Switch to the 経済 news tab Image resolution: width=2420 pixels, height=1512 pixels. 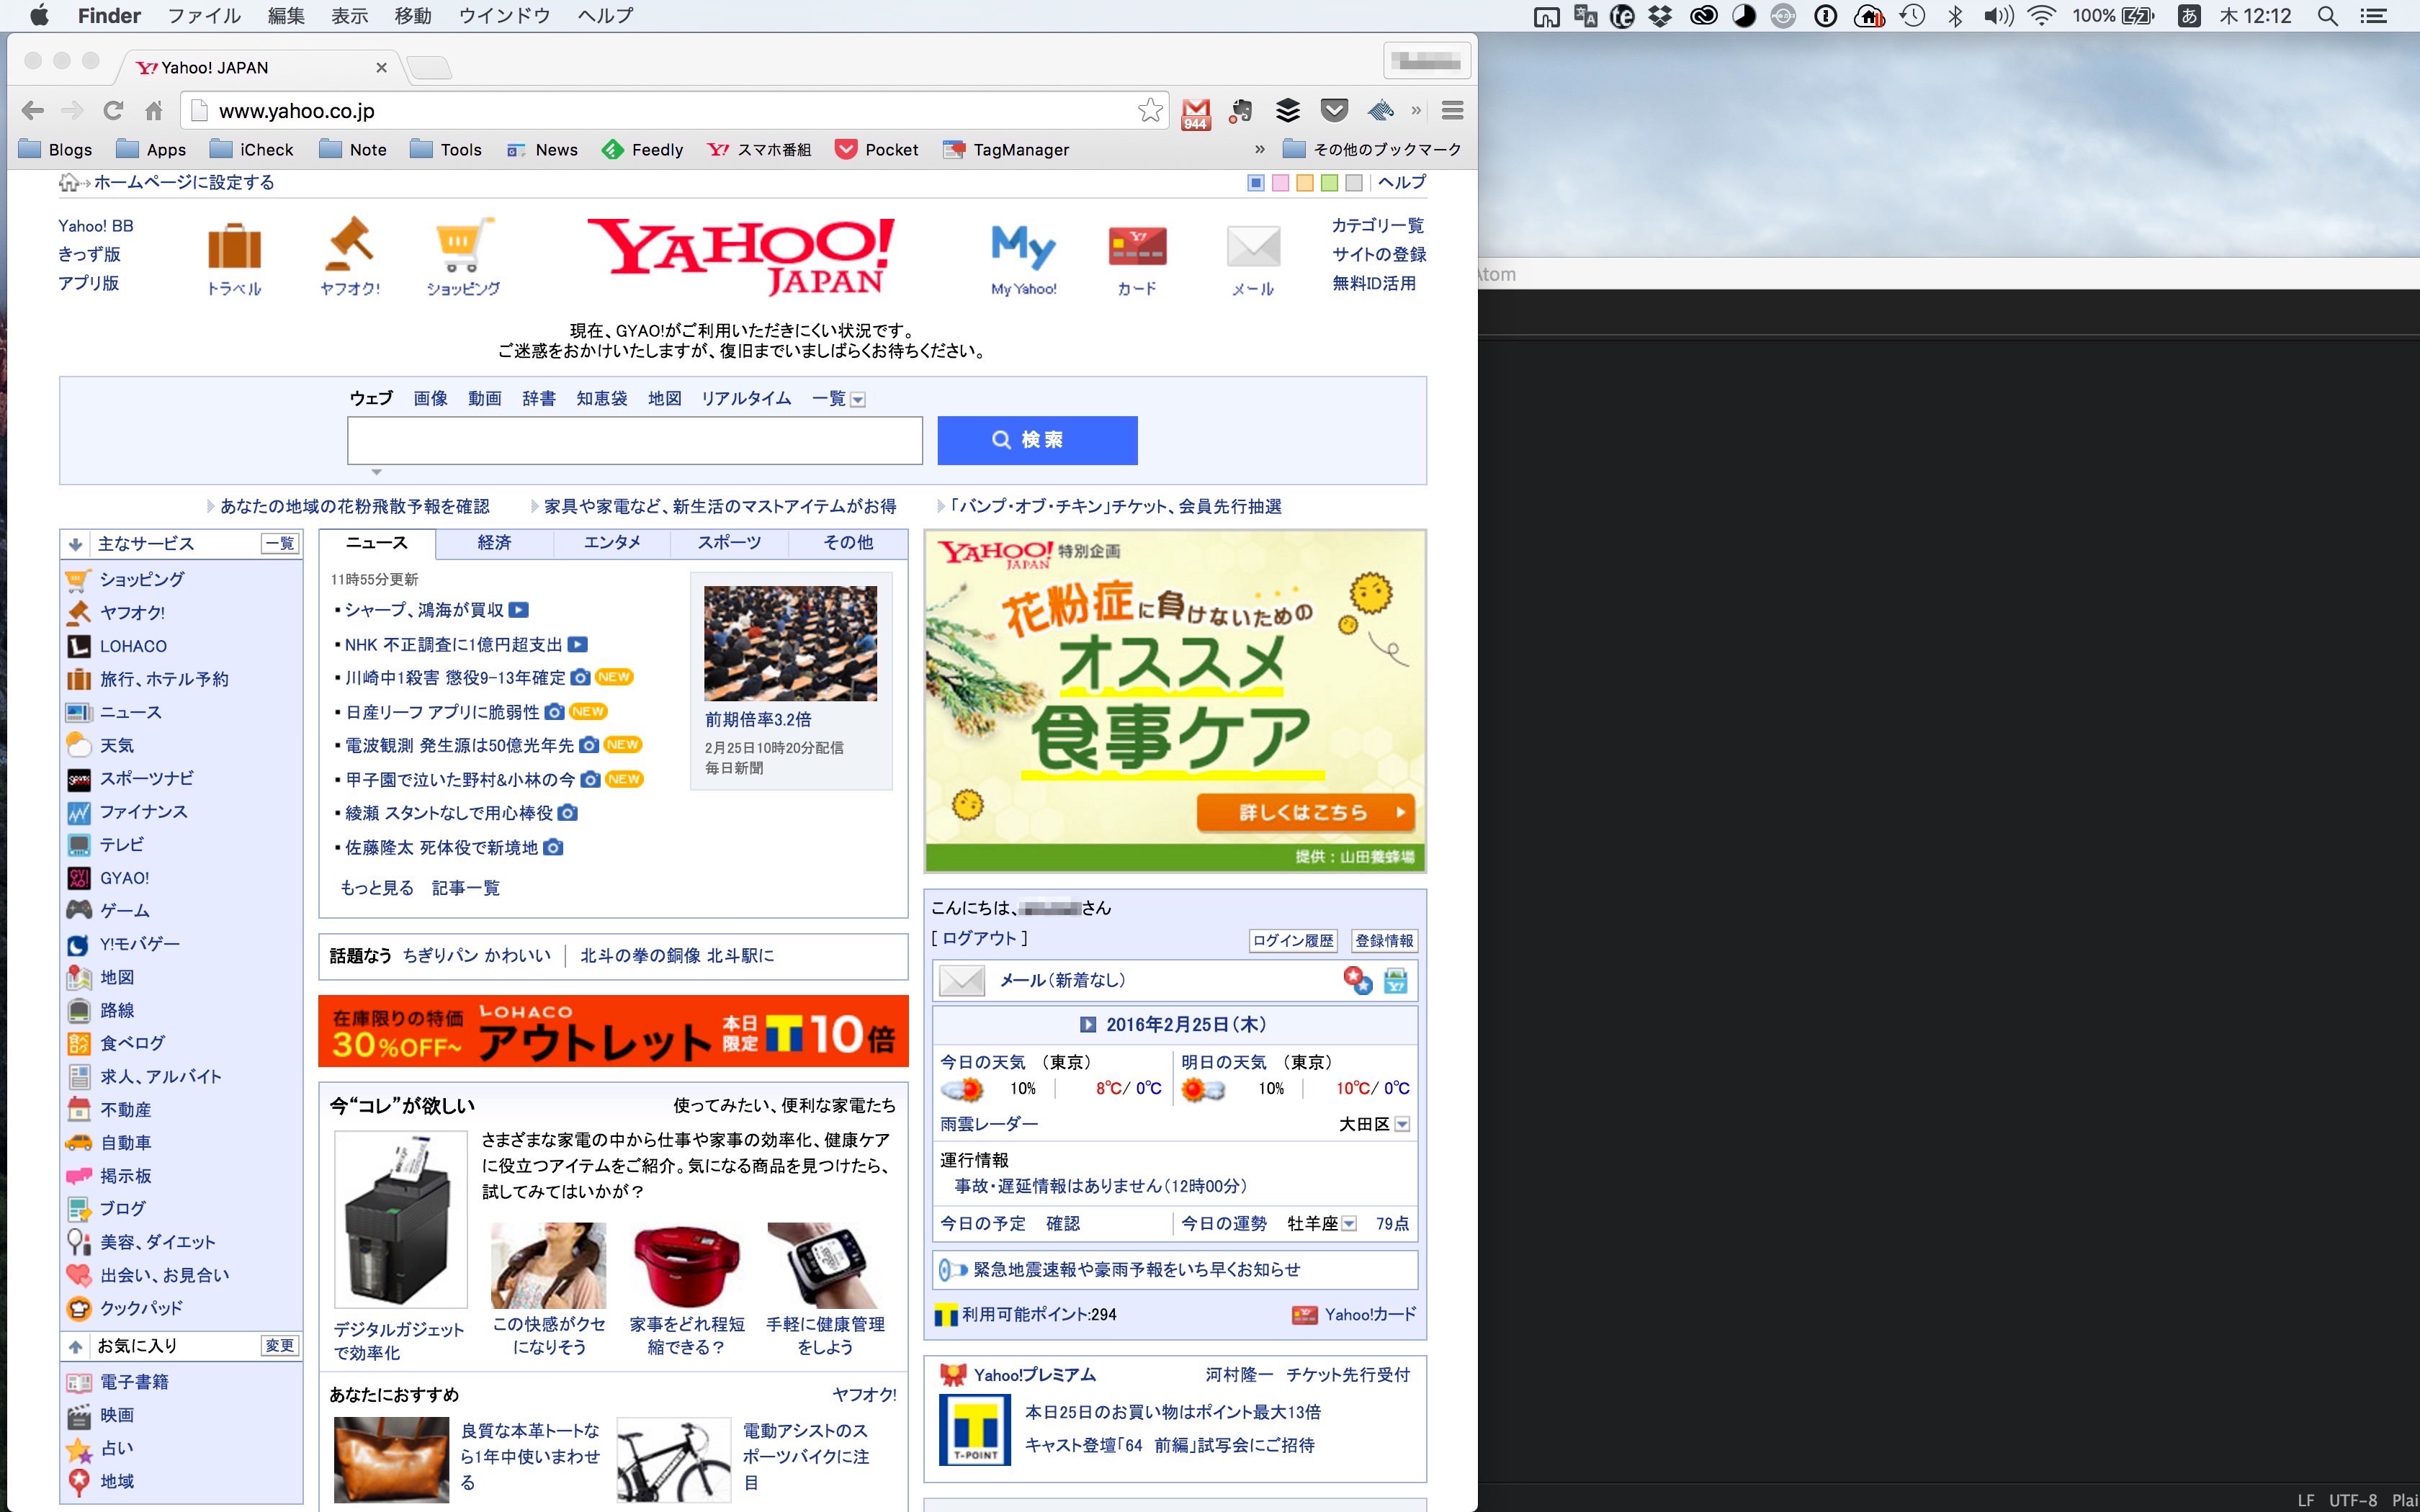pos(494,543)
